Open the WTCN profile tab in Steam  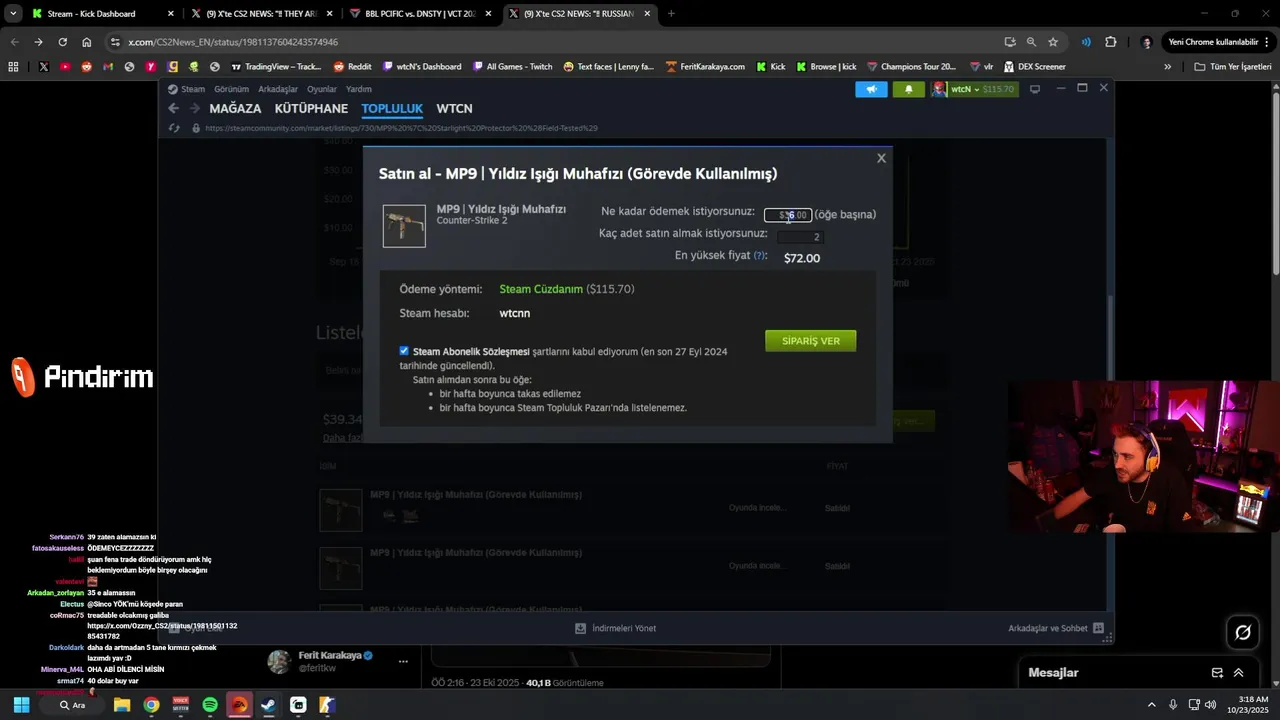click(x=454, y=108)
